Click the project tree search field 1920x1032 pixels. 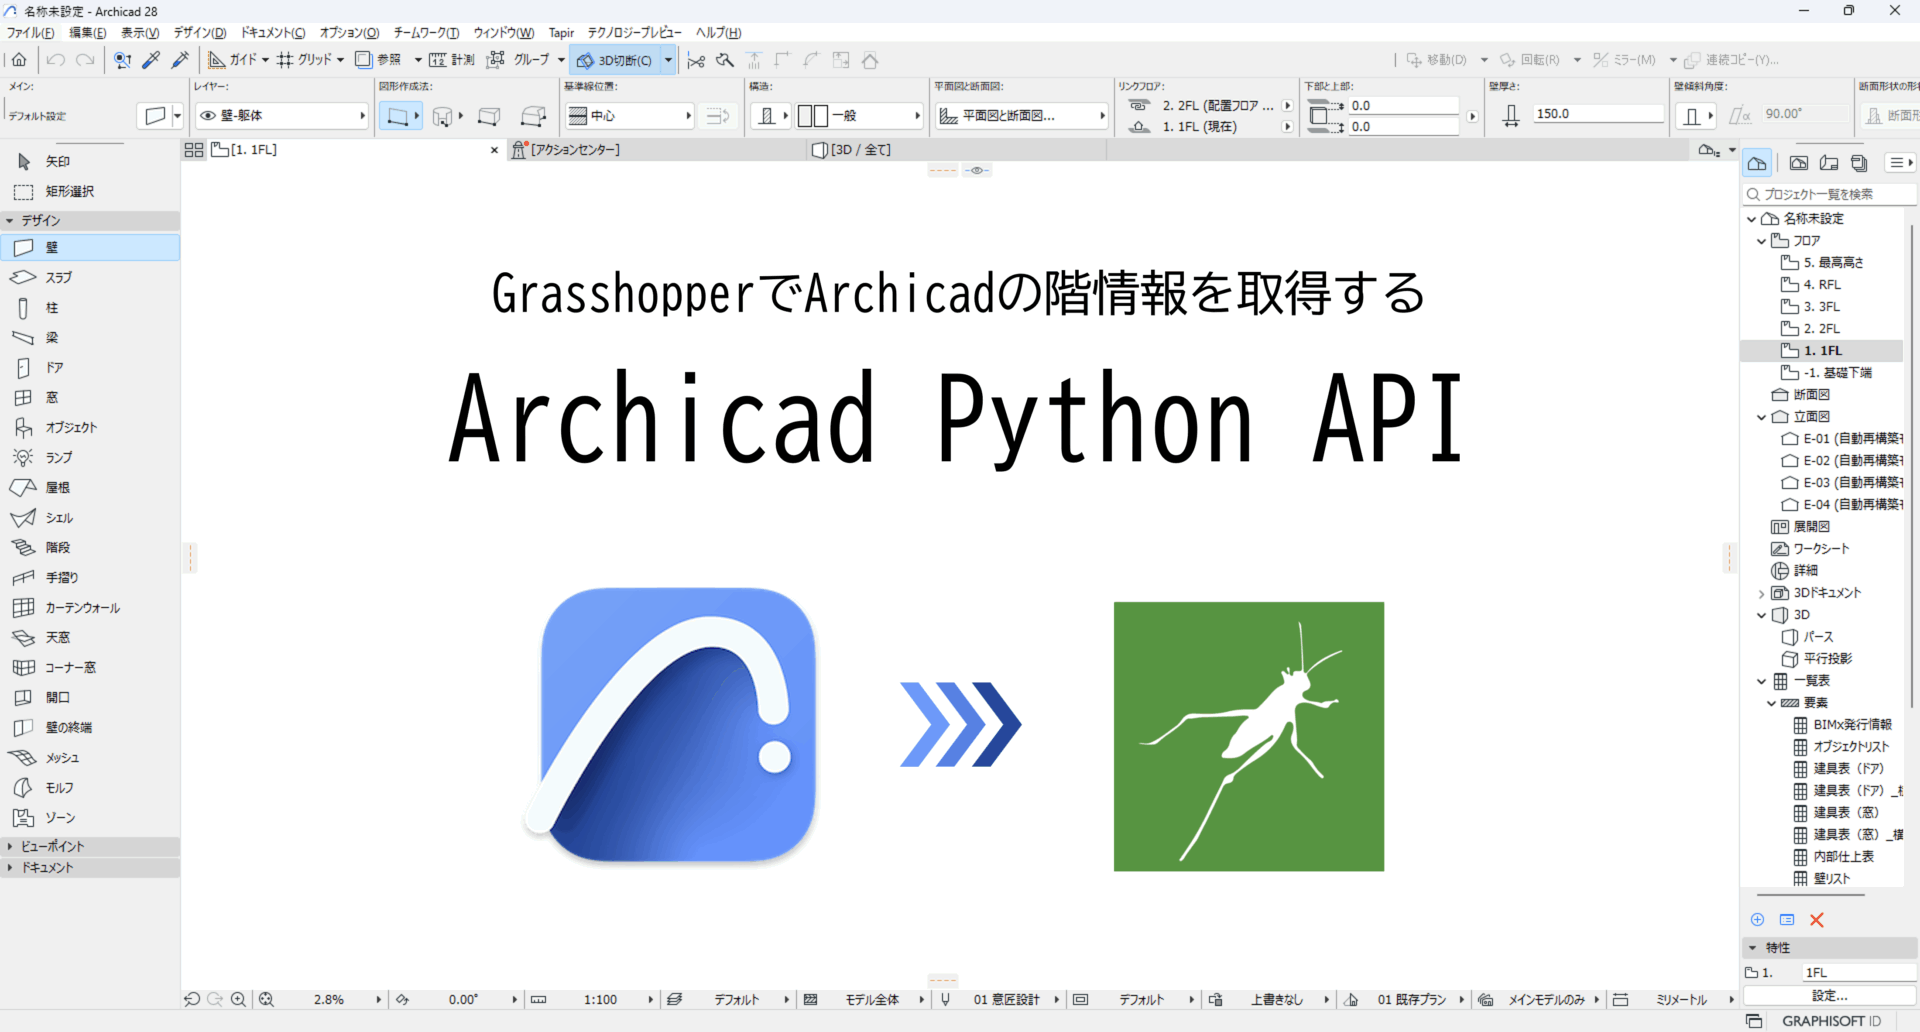(x=1830, y=194)
